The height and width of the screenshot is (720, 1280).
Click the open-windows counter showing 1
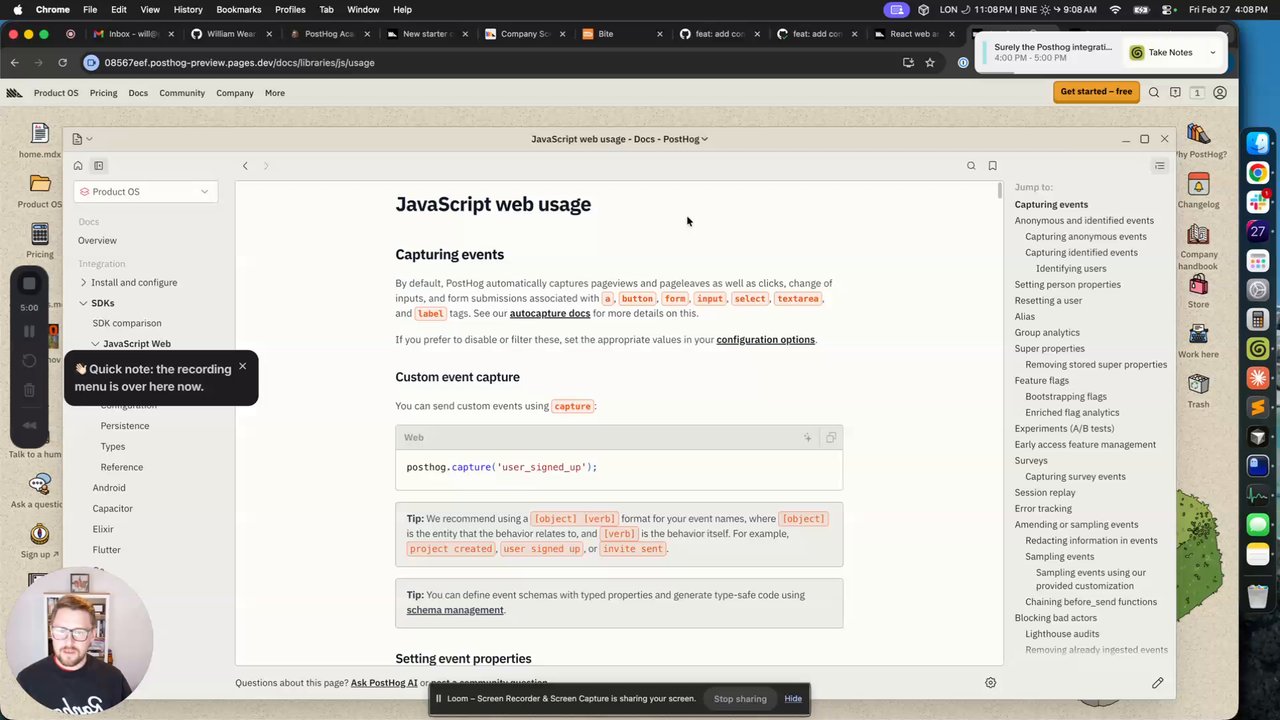(x=1197, y=93)
